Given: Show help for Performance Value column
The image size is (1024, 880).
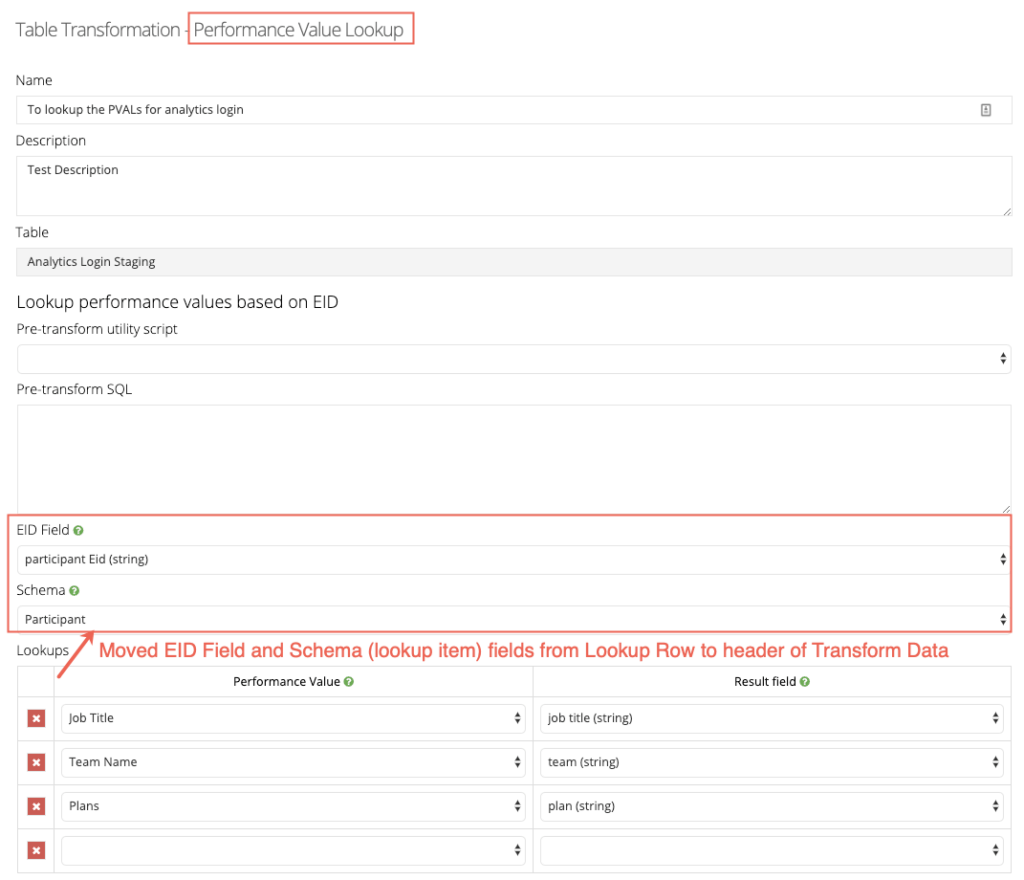Looking at the screenshot, I should pyautogui.click(x=349, y=682).
